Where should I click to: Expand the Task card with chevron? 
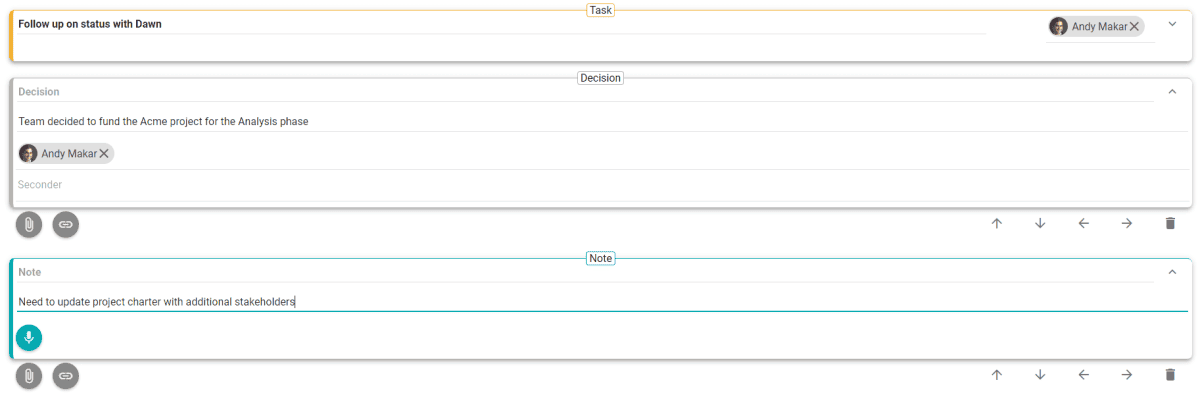[1172, 24]
